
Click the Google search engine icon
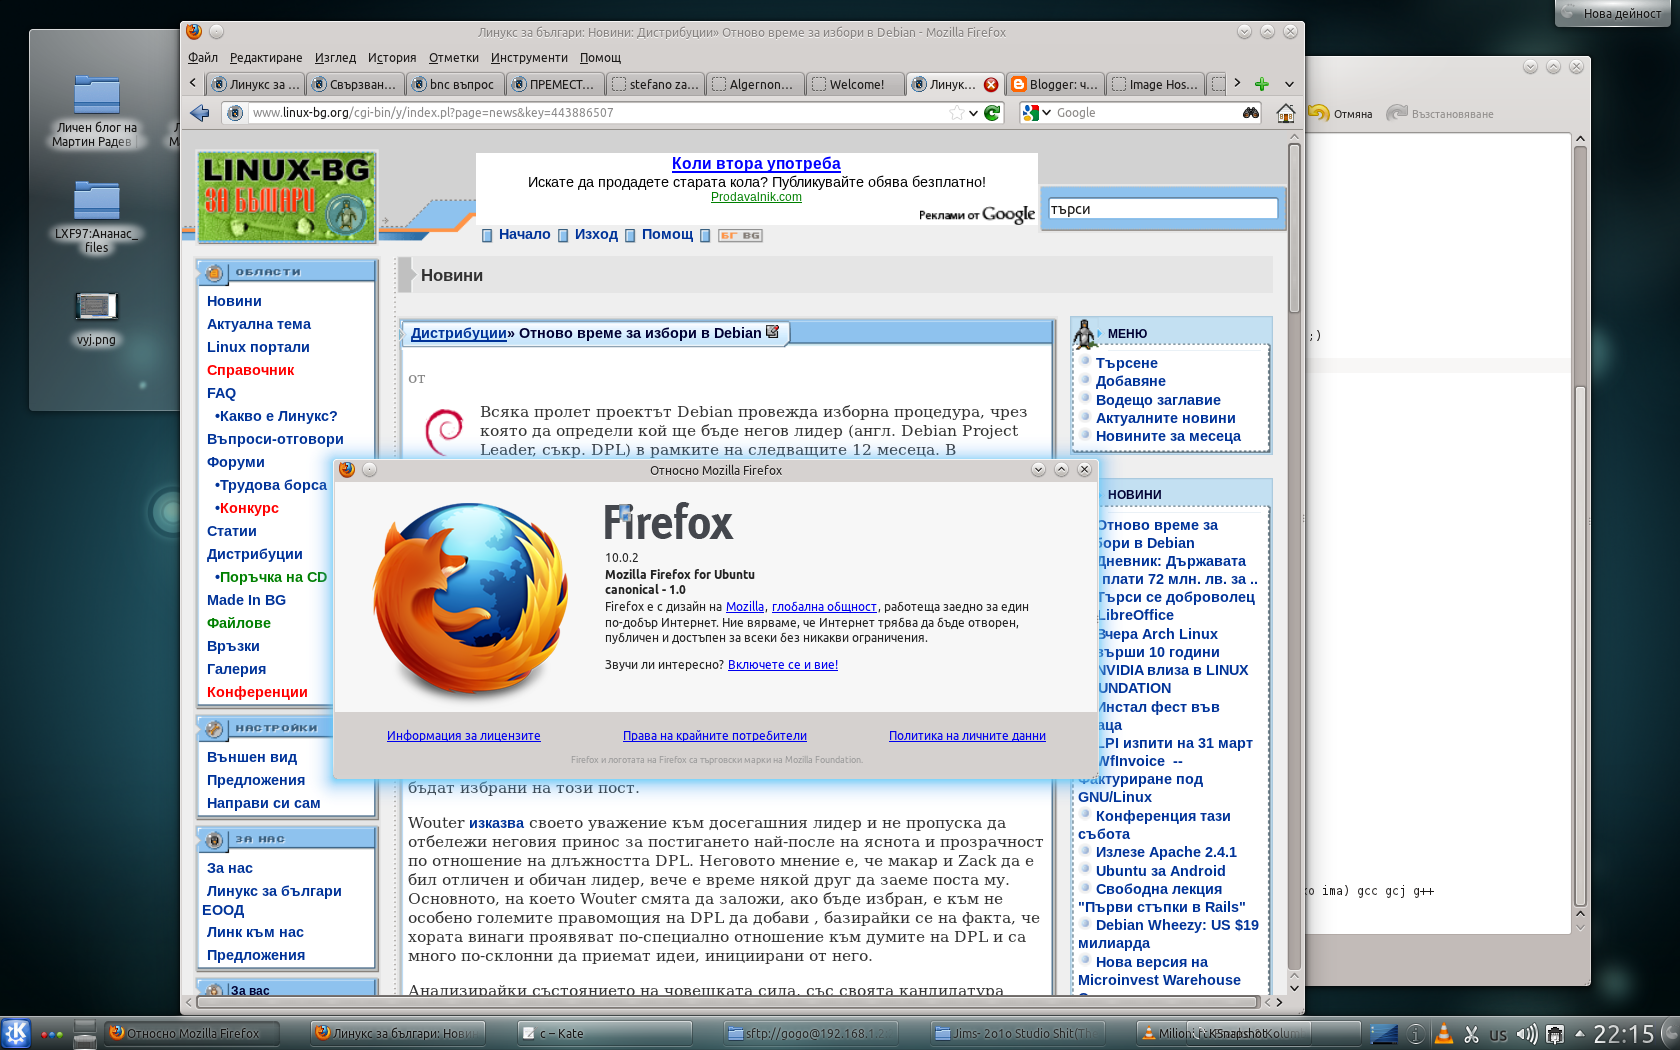point(1031,113)
